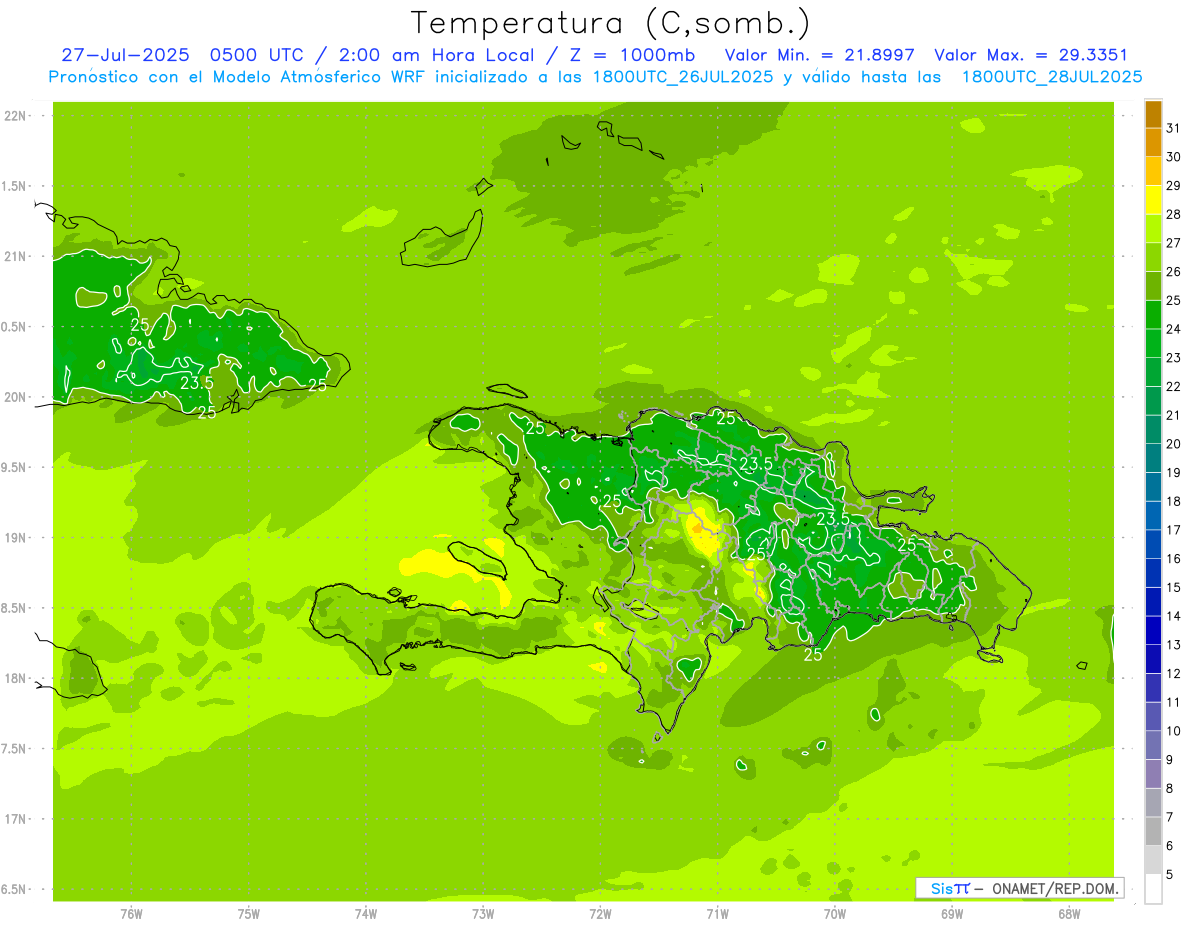Click the '75W' longitude axis label

(x=249, y=913)
